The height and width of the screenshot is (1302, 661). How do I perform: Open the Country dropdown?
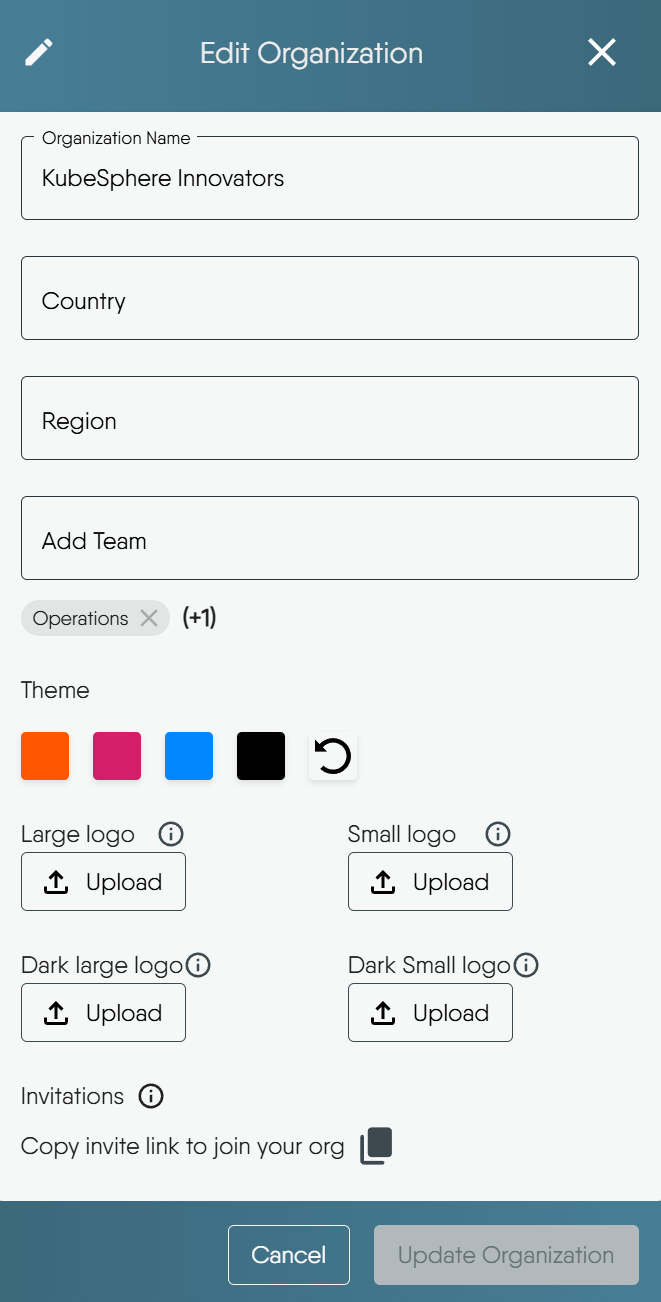click(330, 298)
